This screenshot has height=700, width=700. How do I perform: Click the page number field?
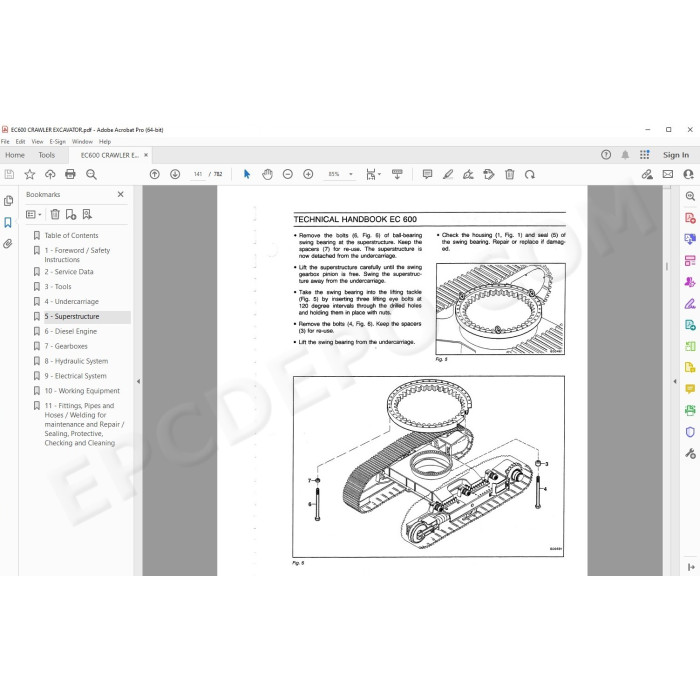coord(198,174)
